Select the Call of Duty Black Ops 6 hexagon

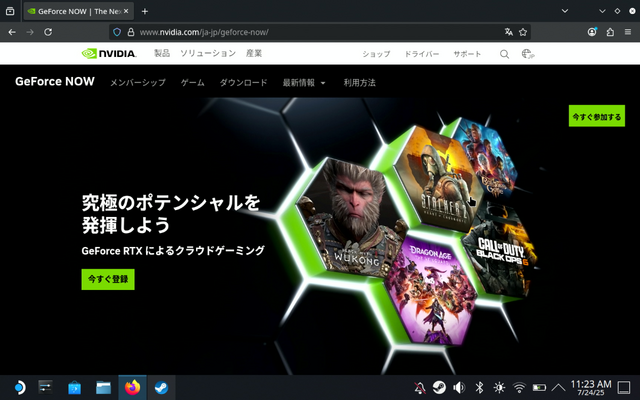(501, 251)
